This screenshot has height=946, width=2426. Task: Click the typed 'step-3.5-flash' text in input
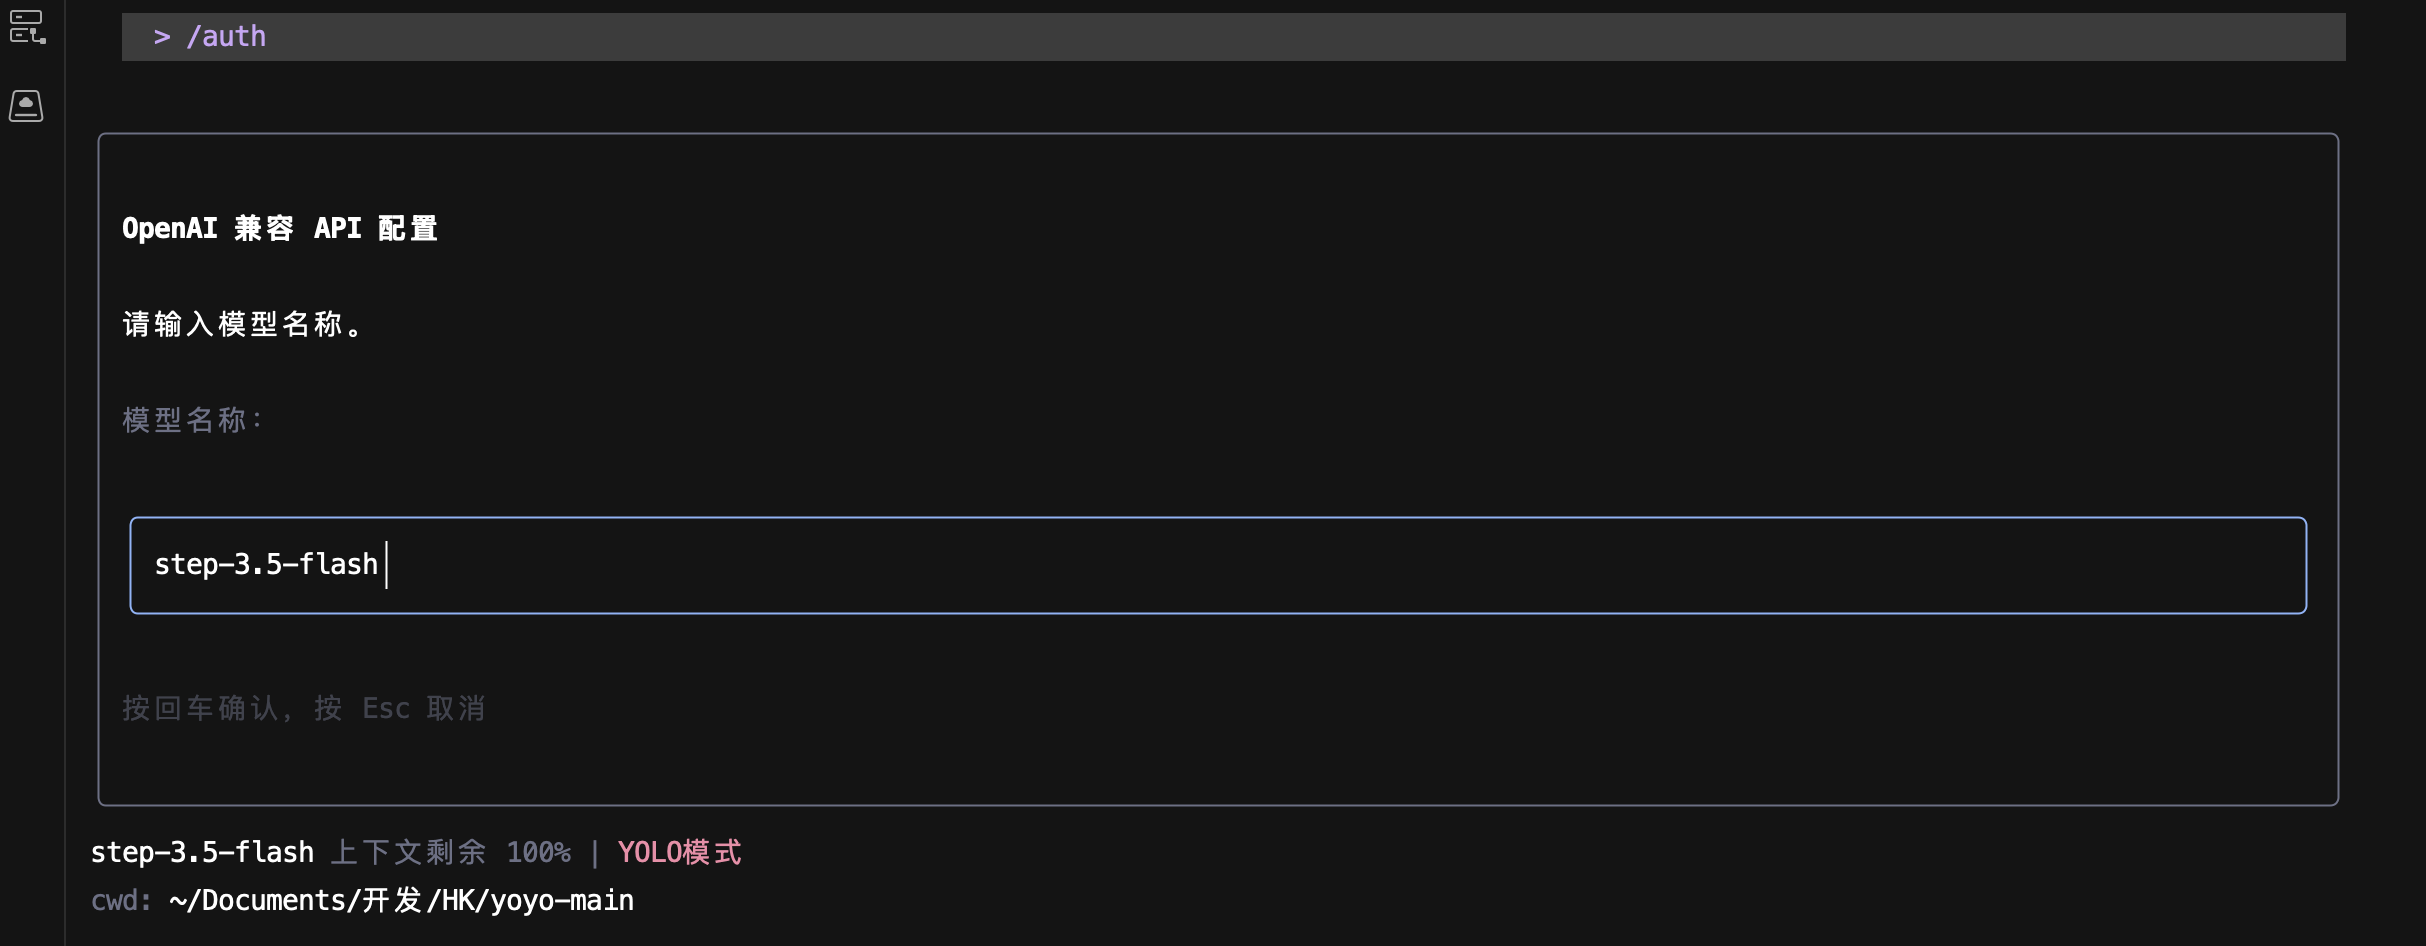[266, 565]
